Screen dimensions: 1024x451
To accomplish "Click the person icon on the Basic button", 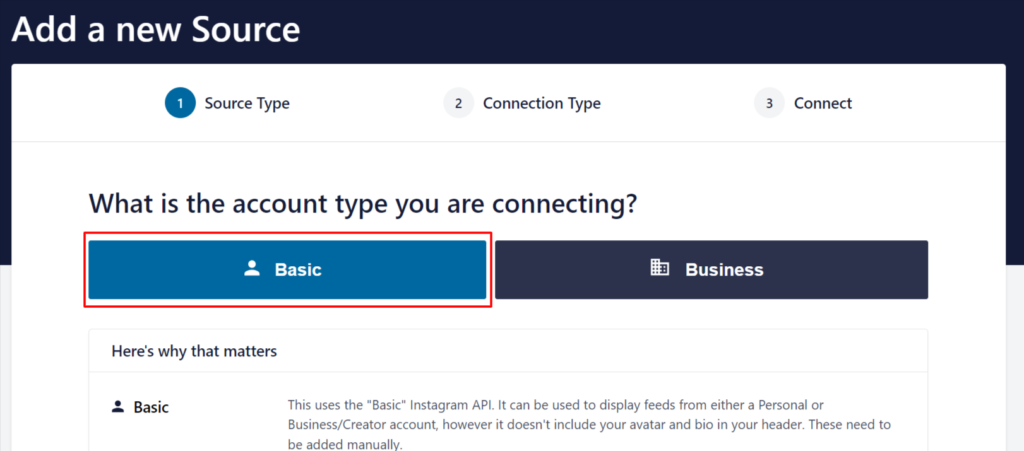I will 252,269.
